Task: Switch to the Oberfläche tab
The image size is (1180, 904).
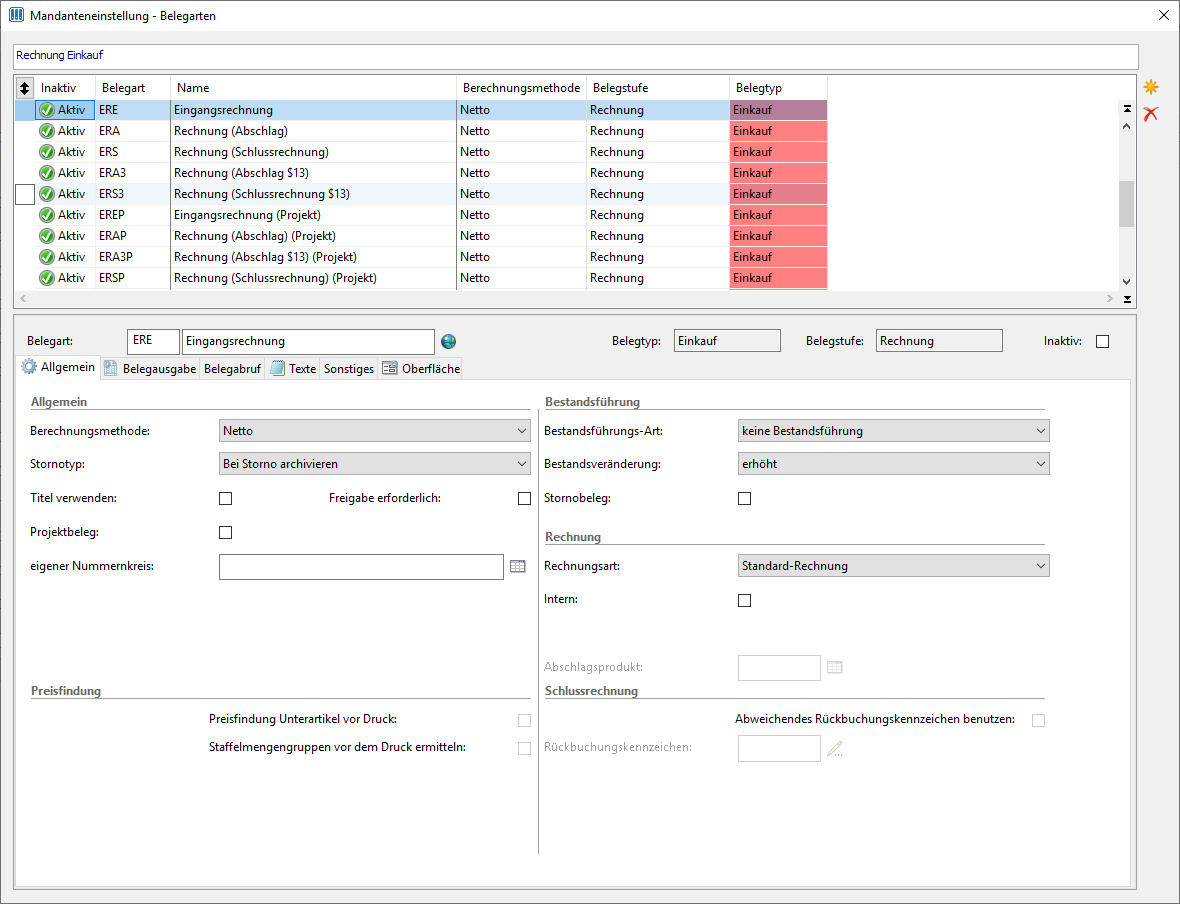Action: click(x=421, y=369)
